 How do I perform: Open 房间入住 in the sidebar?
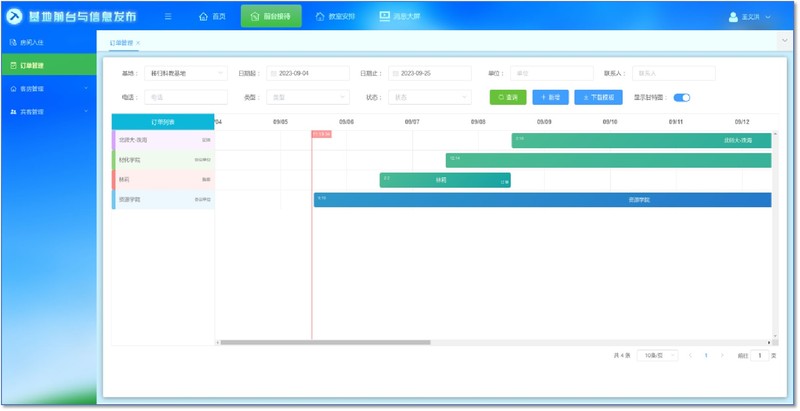click(x=48, y=42)
